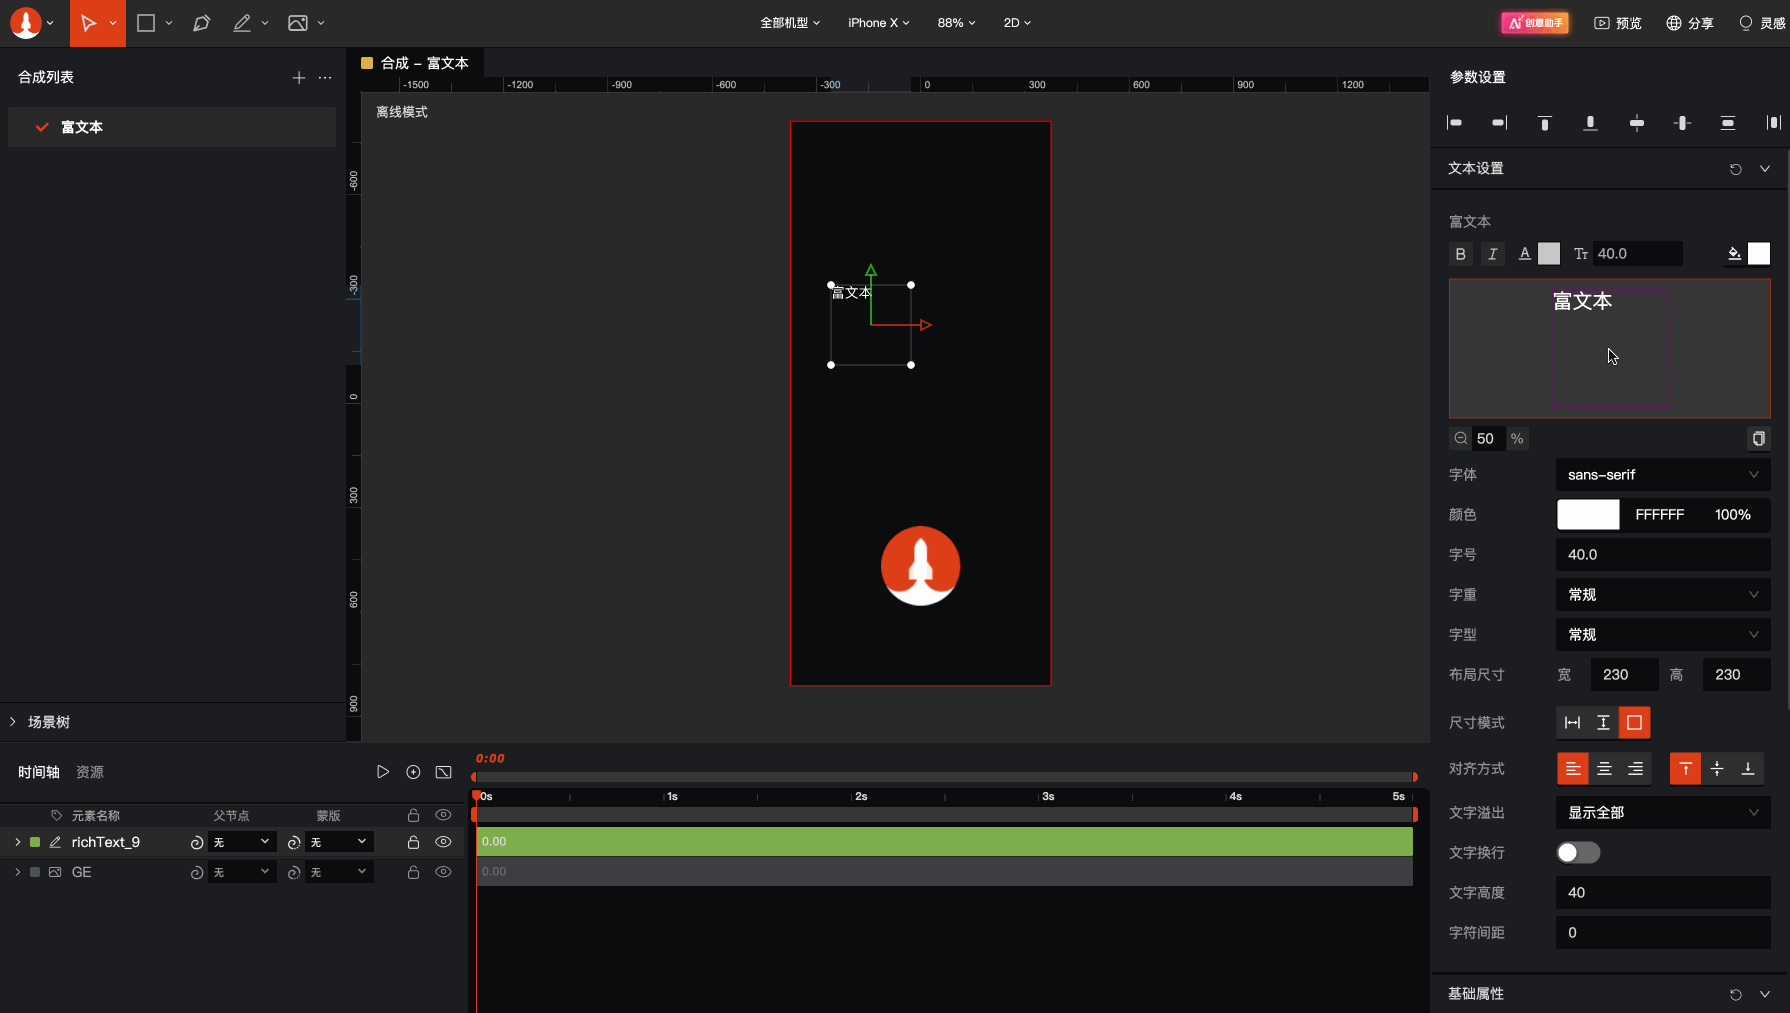The image size is (1790, 1013).
Task: Set horizontal text alignment to center
Action: click(x=1604, y=769)
